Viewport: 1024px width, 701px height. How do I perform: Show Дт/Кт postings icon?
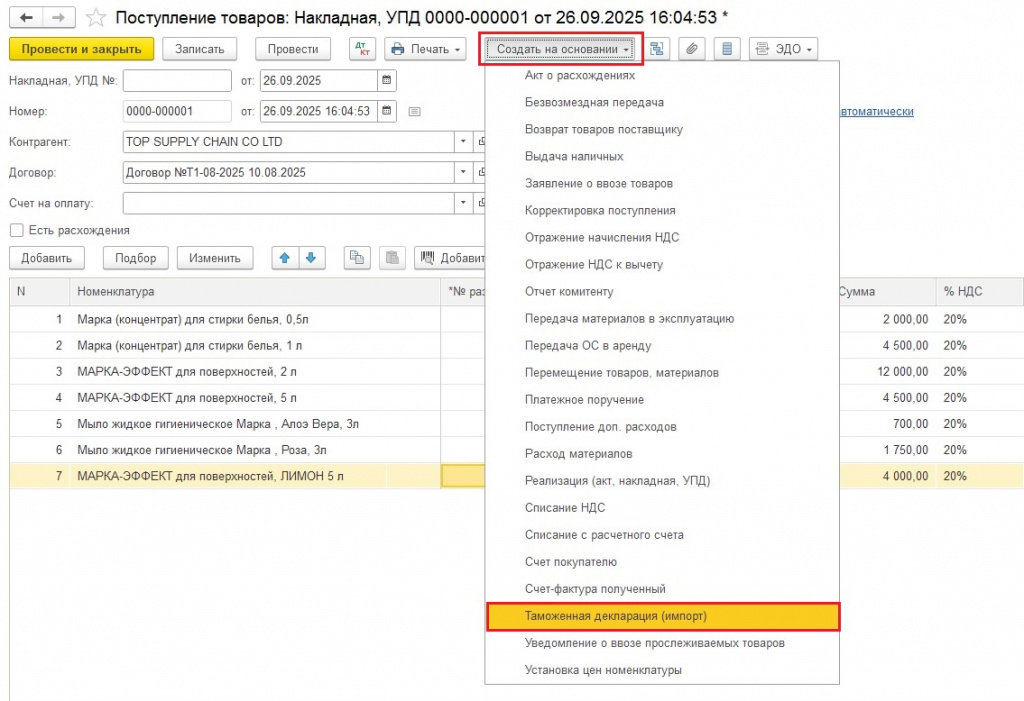[x=362, y=49]
